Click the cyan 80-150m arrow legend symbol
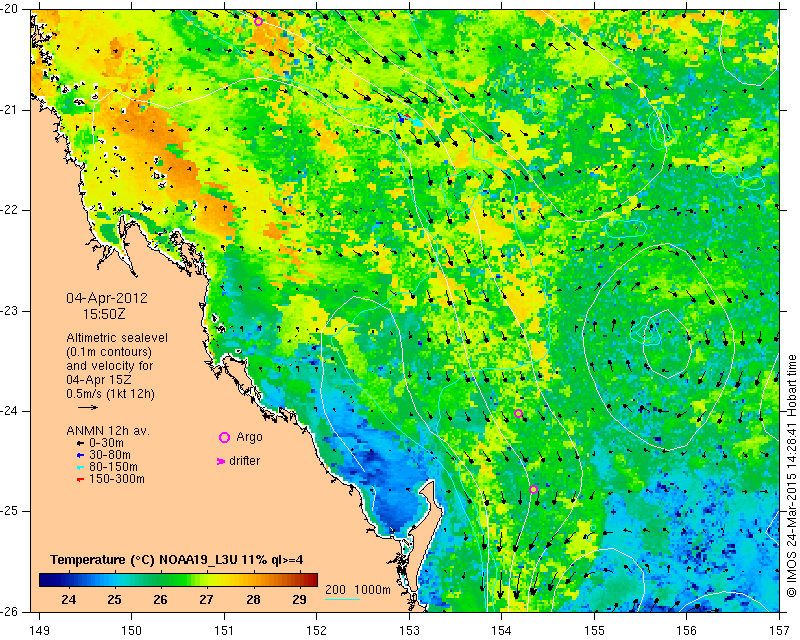The image size is (800, 640). click(x=80, y=467)
